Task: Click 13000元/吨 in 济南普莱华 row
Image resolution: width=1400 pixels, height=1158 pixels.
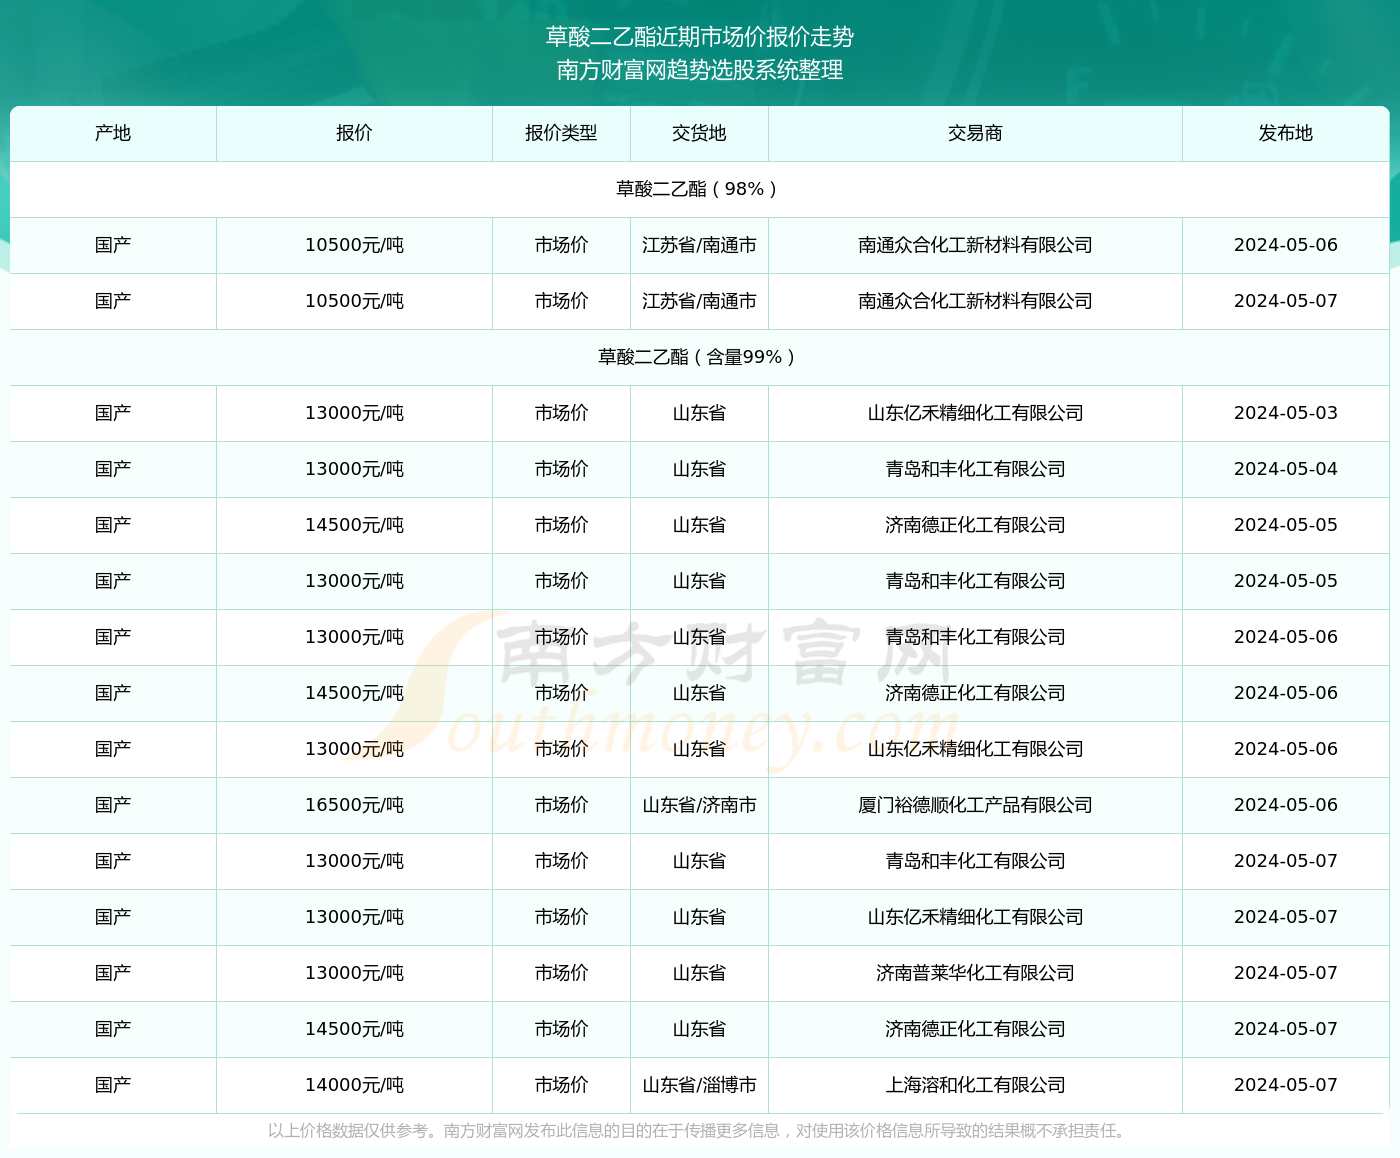Action: [354, 973]
